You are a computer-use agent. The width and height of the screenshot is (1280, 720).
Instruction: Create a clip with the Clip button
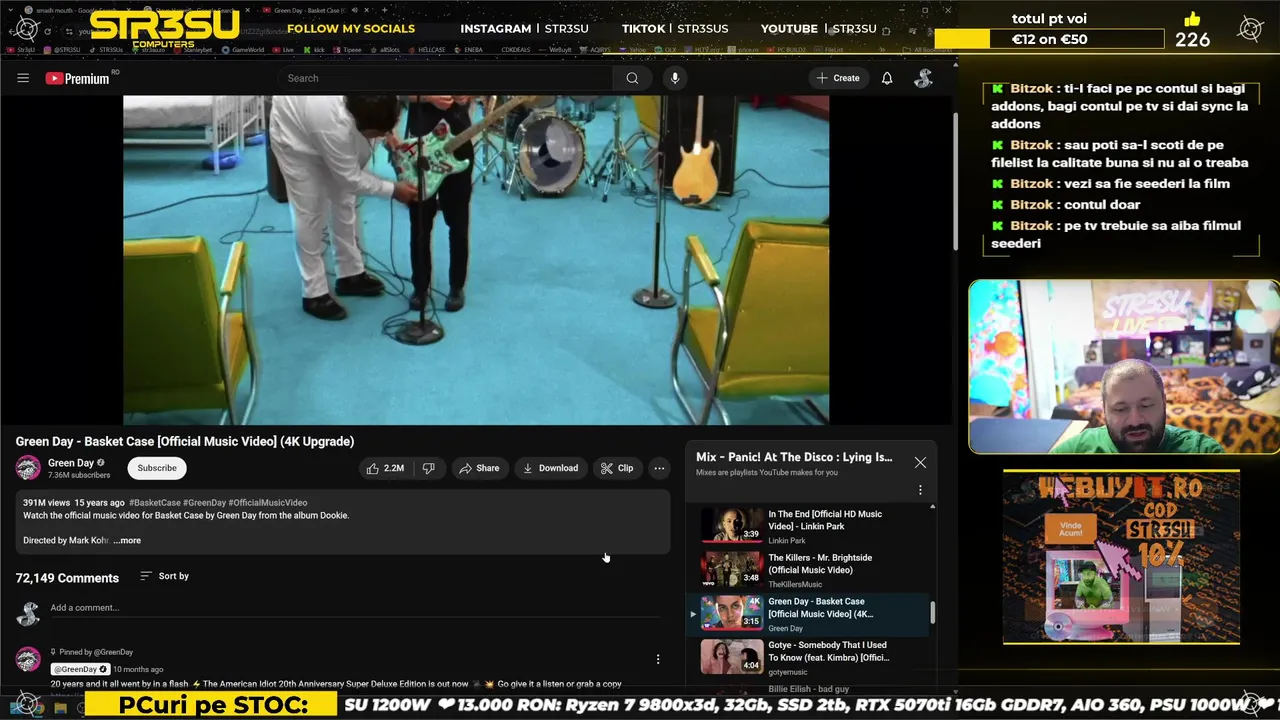pos(616,468)
